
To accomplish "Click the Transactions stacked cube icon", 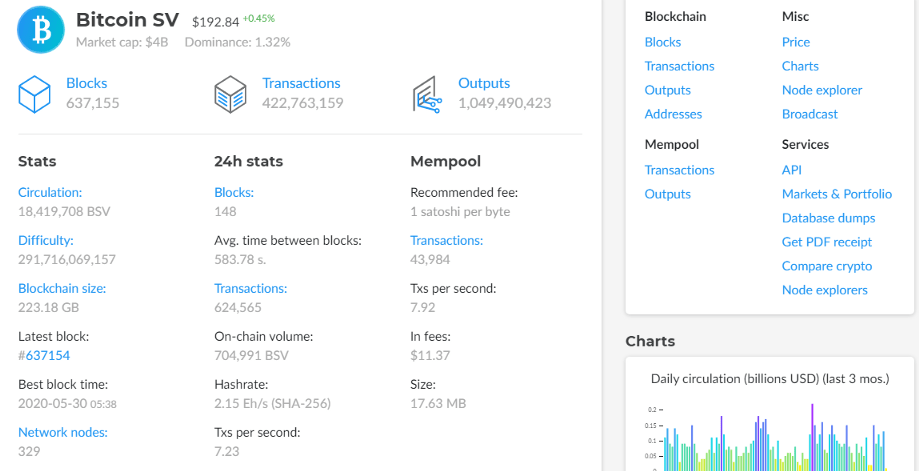I will [x=230, y=94].
